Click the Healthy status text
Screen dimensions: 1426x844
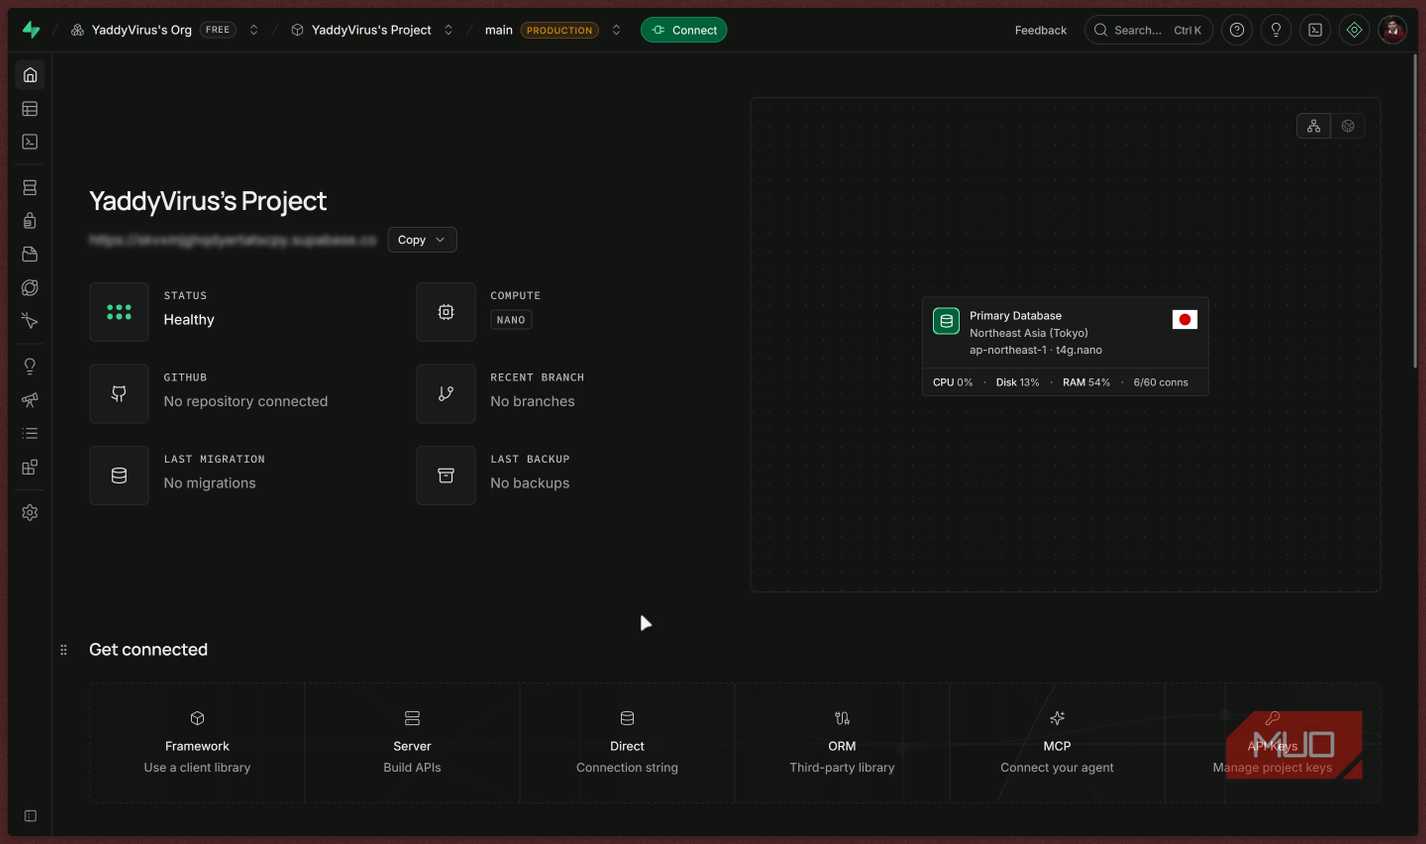point(189,320)
